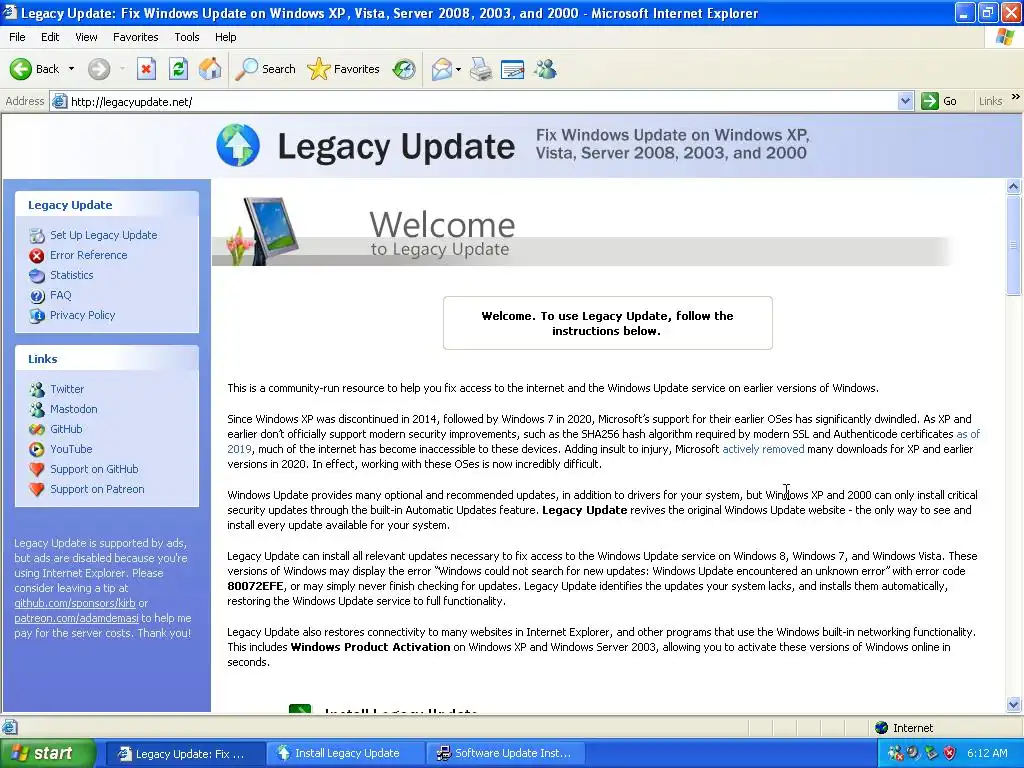Screen dimensions: 1024x768
Task: Open the FAQ sidebar link
Action: tap(60, 295)
